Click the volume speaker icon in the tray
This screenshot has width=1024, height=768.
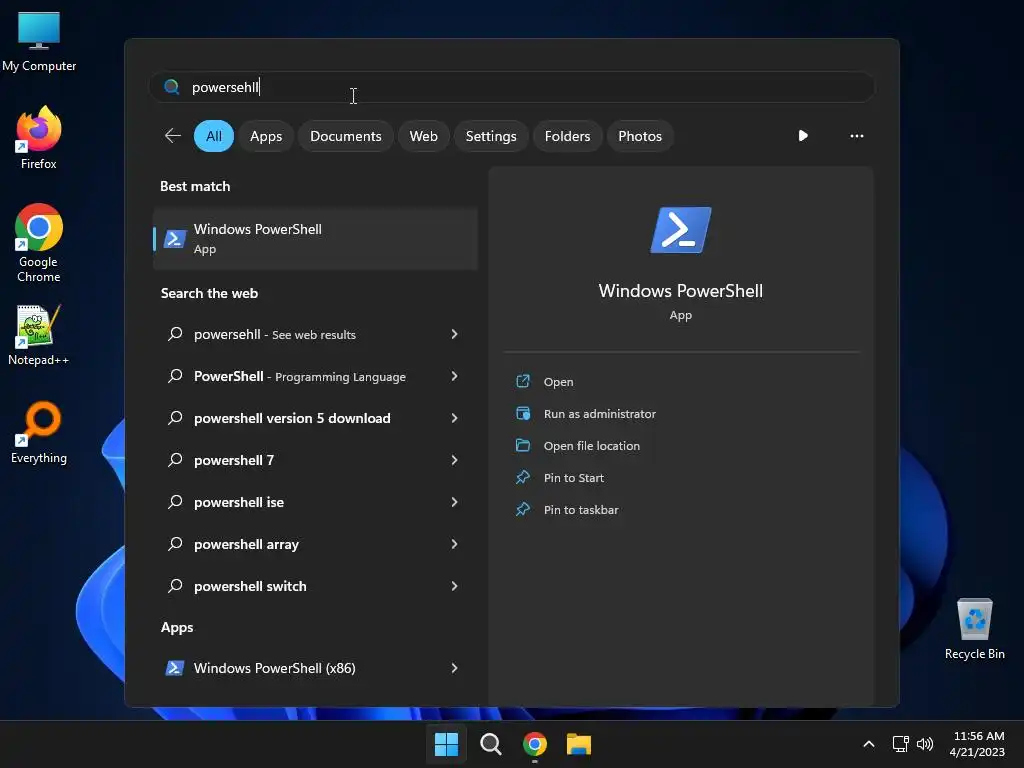pos(925,744)
